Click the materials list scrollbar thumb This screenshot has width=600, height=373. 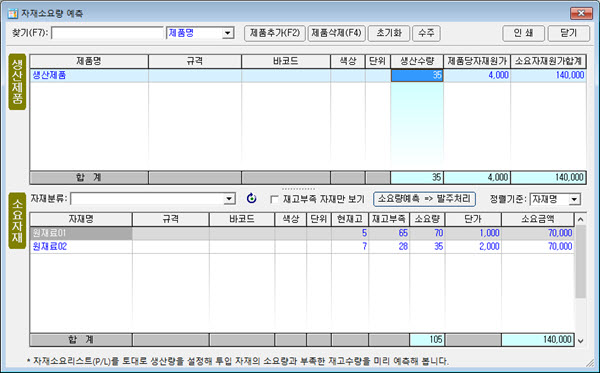point(580,262)
